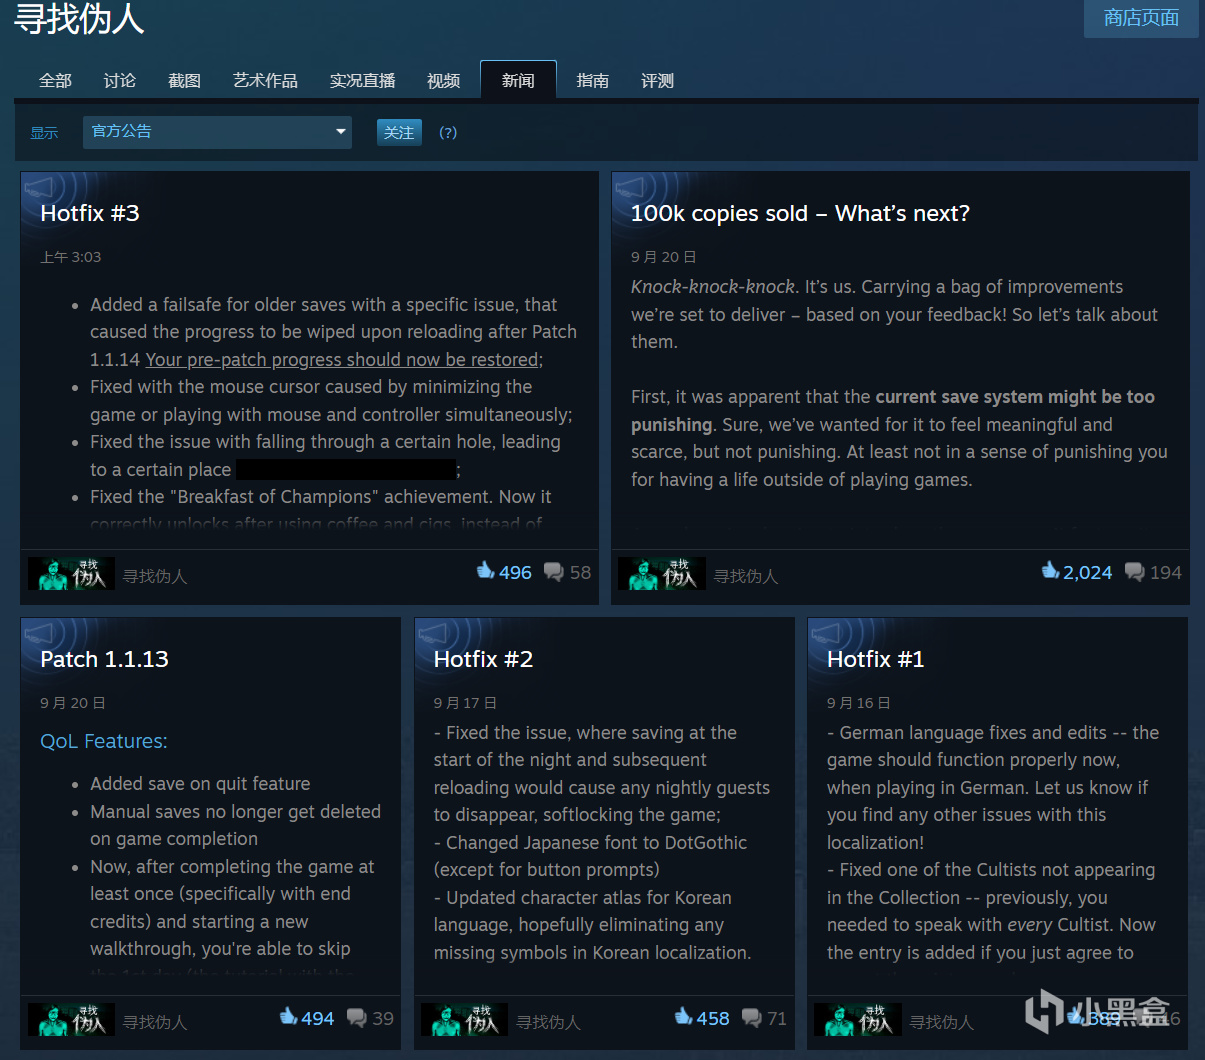The width and height of the screenshot is (1205, 1060).
Task: Click underlined pre-patch progress restored link
Action: 342,360
